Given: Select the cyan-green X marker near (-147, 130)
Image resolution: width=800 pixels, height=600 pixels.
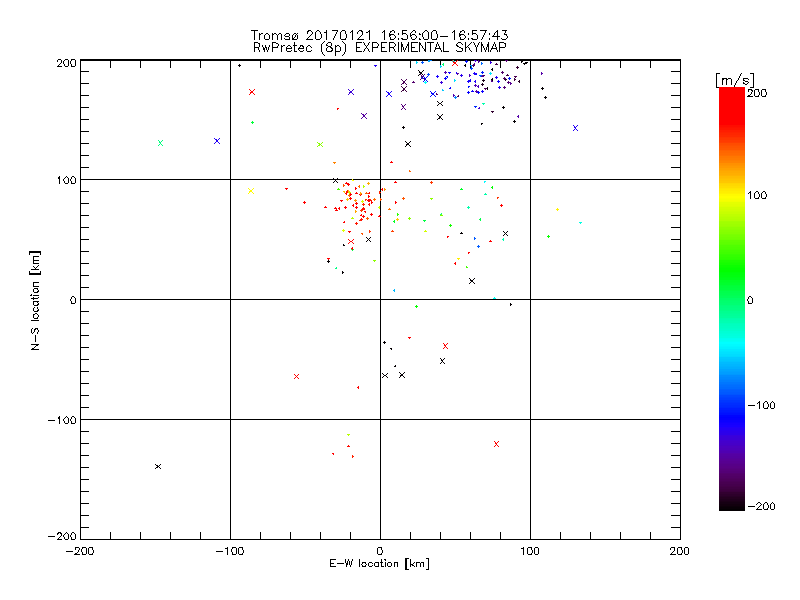Looking at the screenshot, I should [160, 143].
